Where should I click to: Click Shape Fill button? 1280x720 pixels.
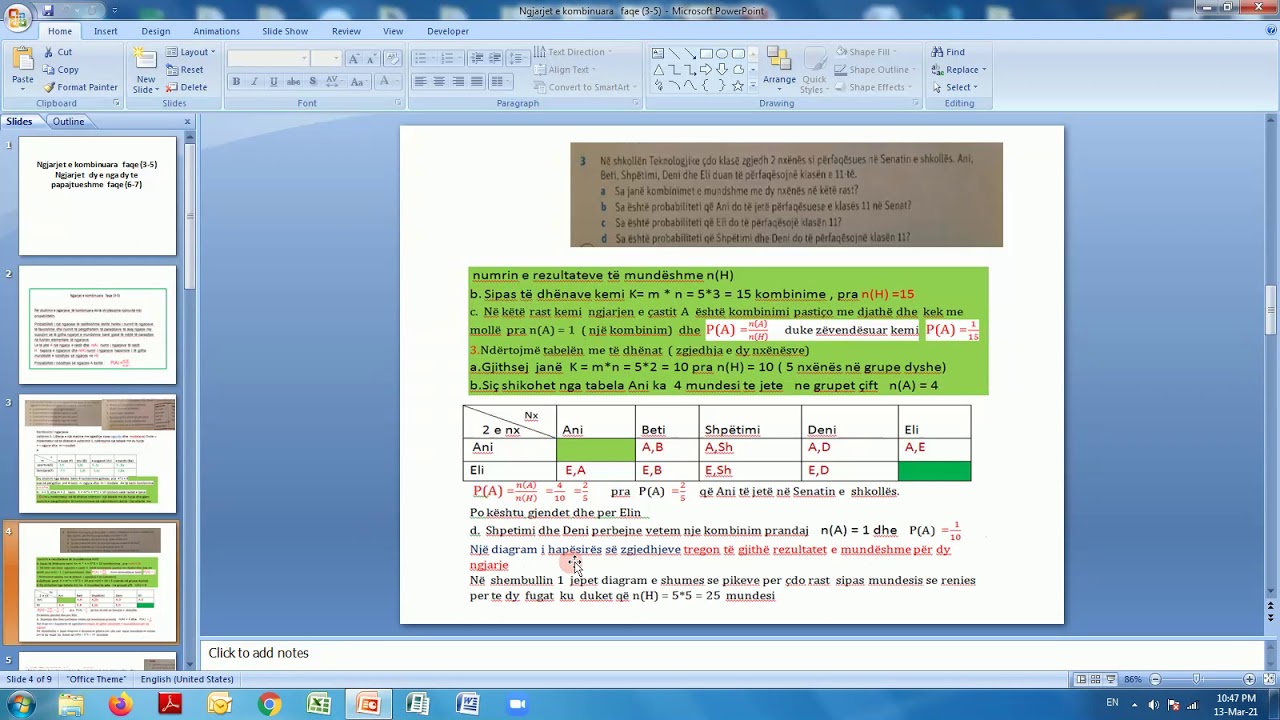868,52
